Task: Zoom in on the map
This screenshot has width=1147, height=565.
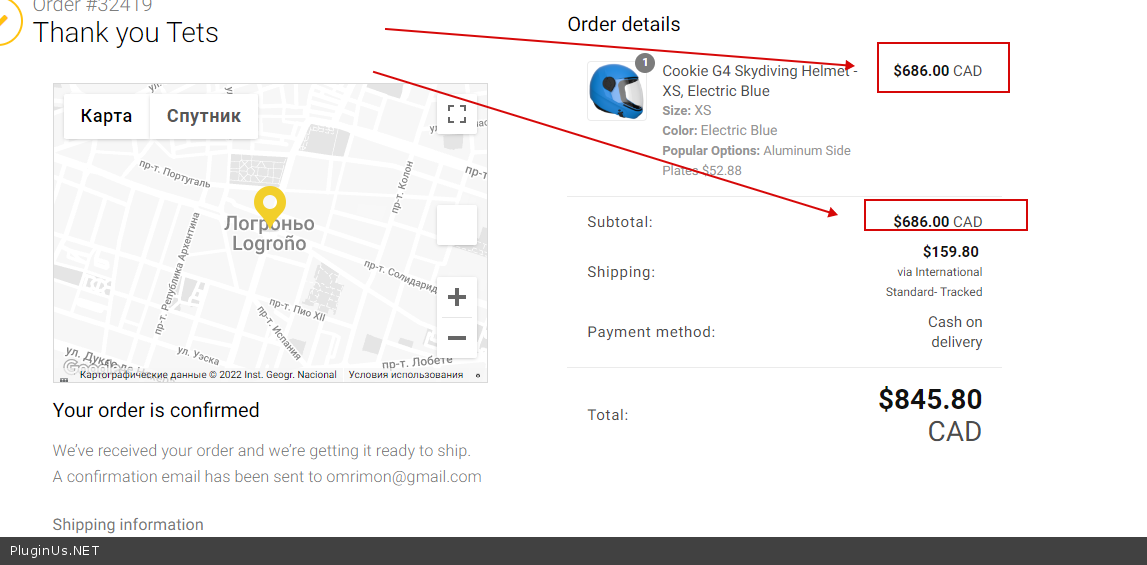Action: pyautogui.click(x=457, y=297)
